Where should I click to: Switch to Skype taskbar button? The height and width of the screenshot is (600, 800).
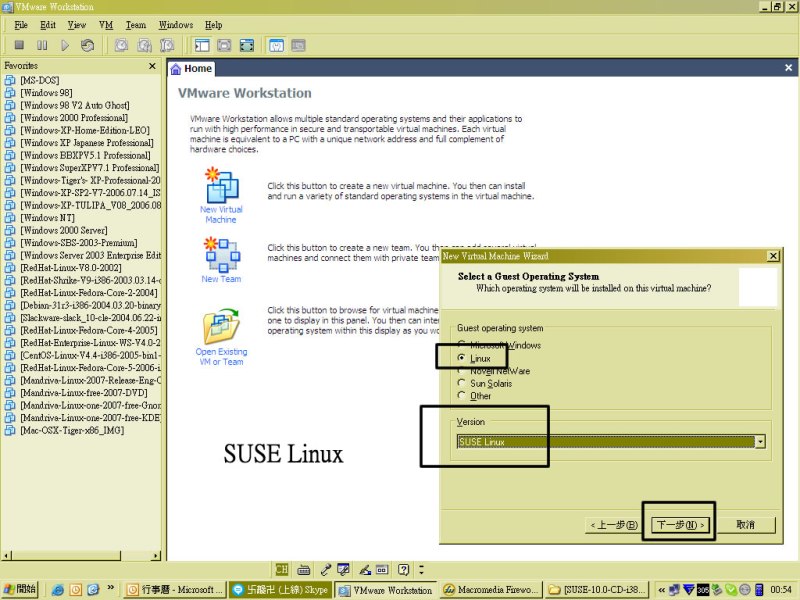coord(280,590)
